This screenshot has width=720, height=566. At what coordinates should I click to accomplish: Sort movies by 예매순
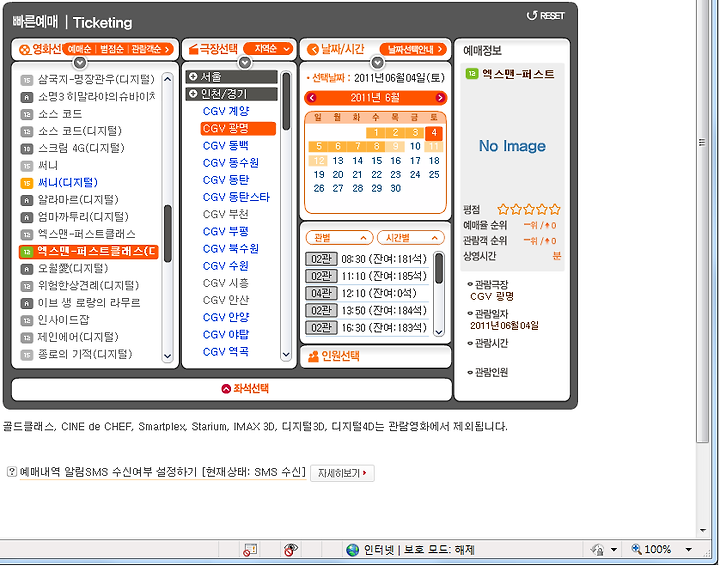pos(79,49)
